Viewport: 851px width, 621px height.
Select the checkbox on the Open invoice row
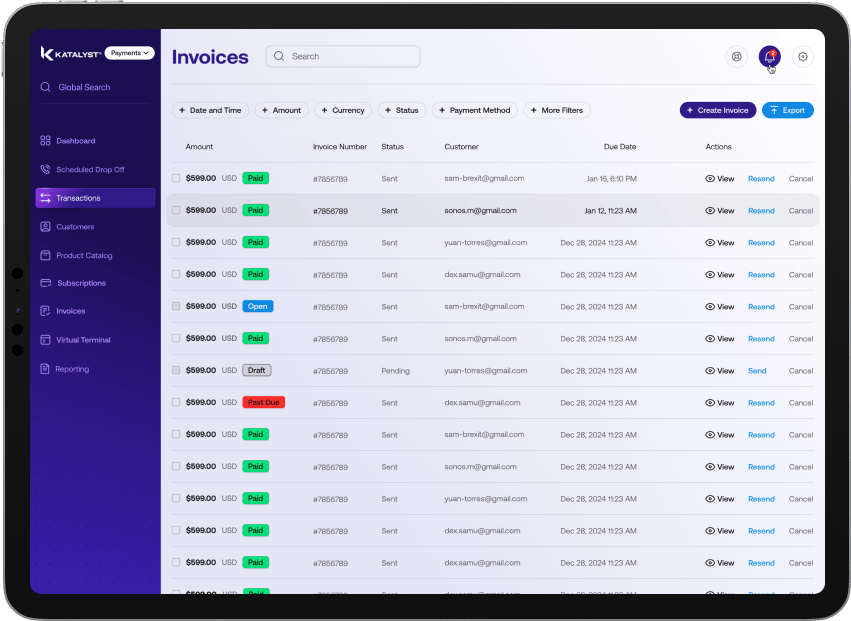pos(176,306)
